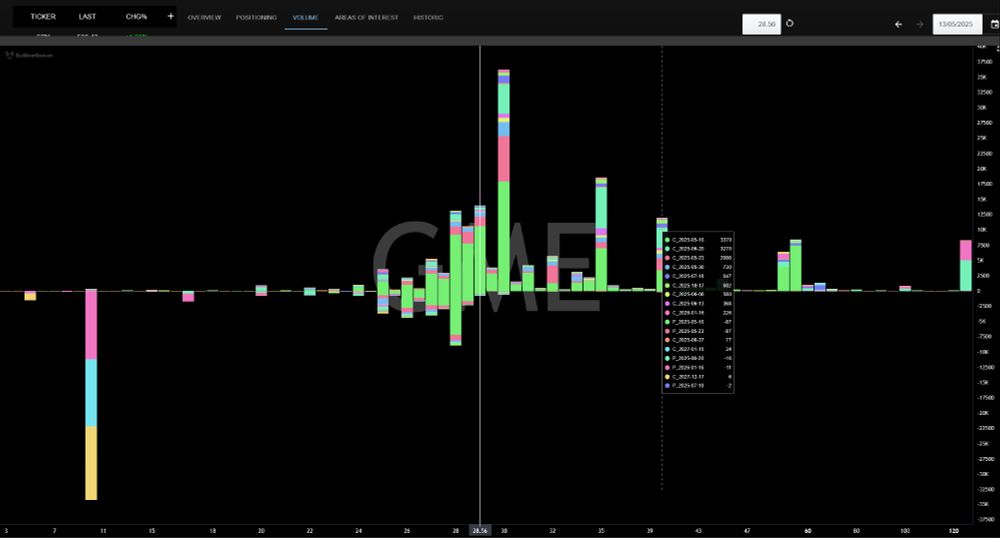
Task: Reset the price level with refresh icon
Action: [790, 24]
